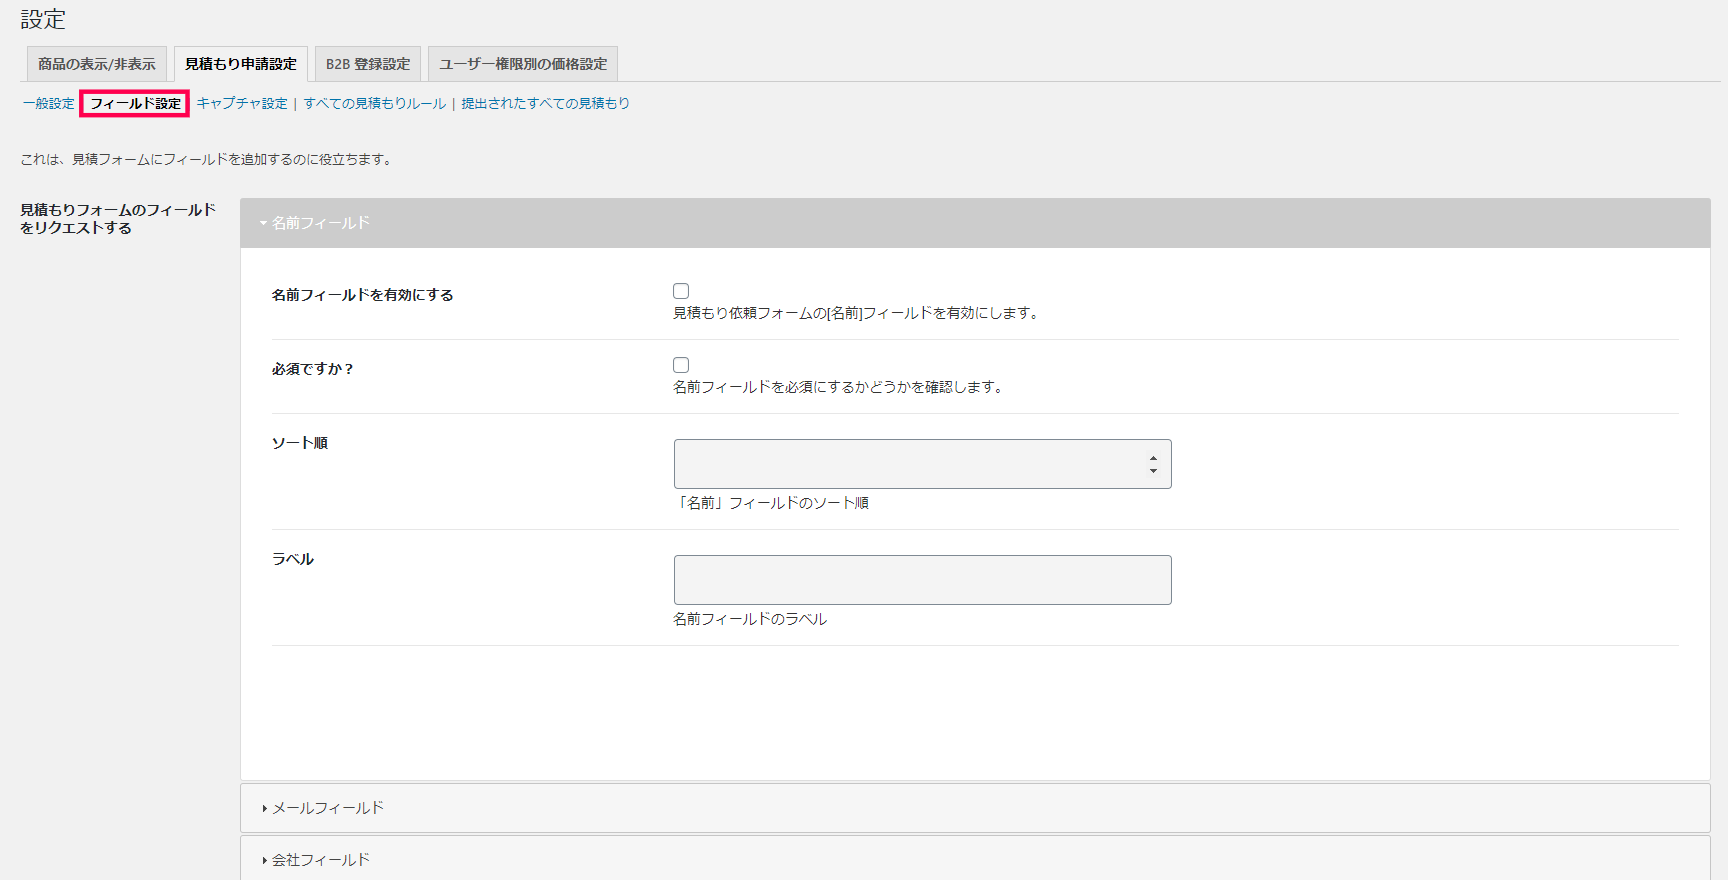Image resolution: width=1728 pixels, height=880 pixels.
Task: Click the 名前フィールドを有効にする label text
Action: click(x=362, y=295)
